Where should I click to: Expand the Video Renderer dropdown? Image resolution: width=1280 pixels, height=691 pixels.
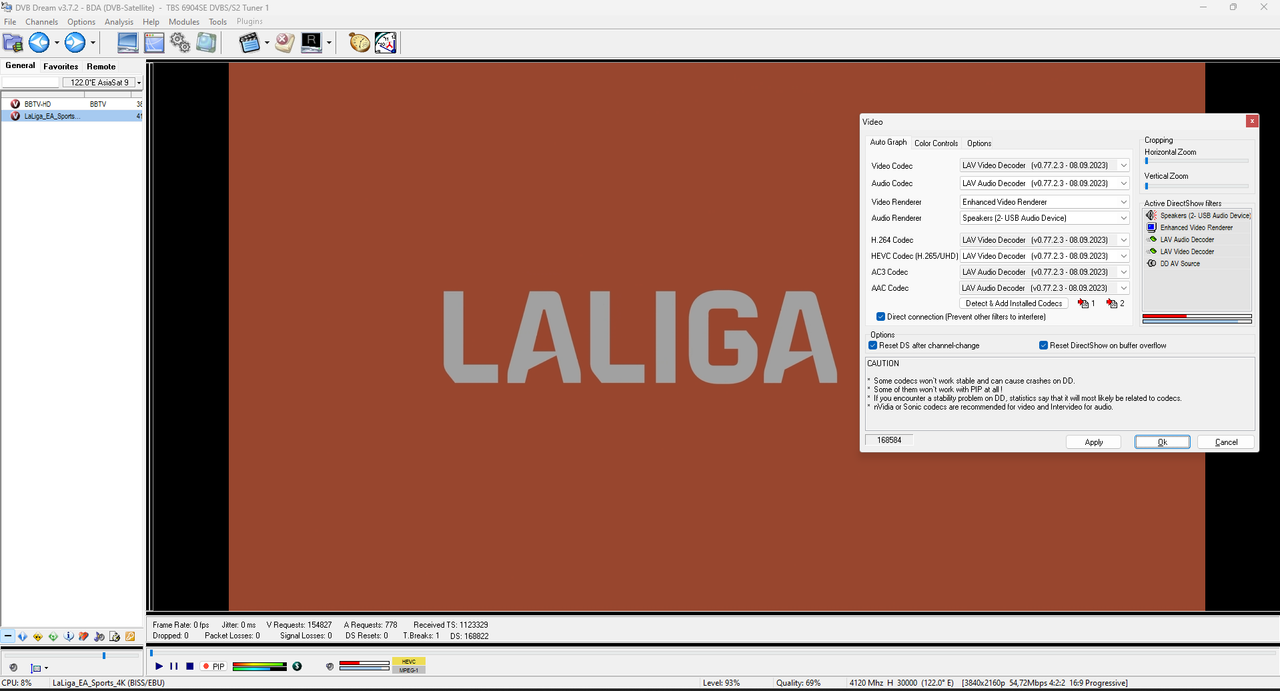click(1124, 202)
